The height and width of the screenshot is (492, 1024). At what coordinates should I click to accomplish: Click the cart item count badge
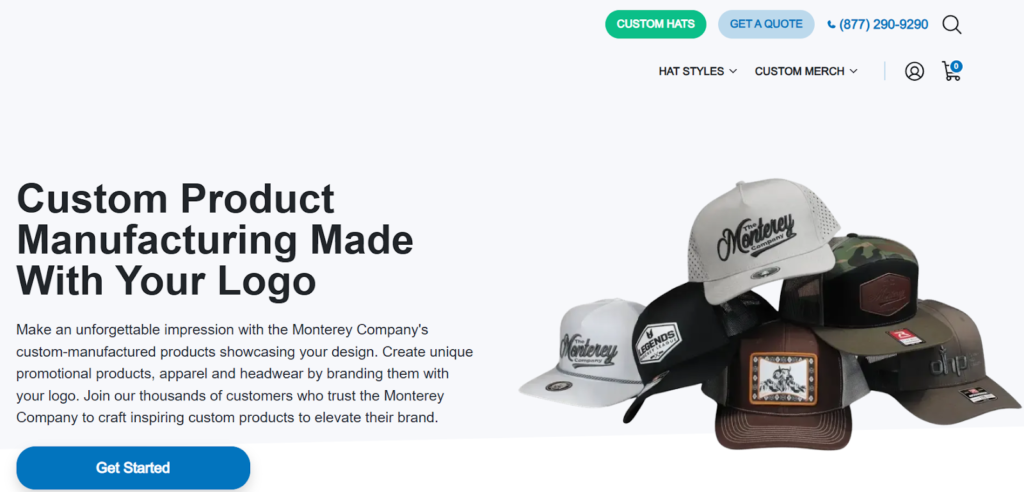pos(956,66)
